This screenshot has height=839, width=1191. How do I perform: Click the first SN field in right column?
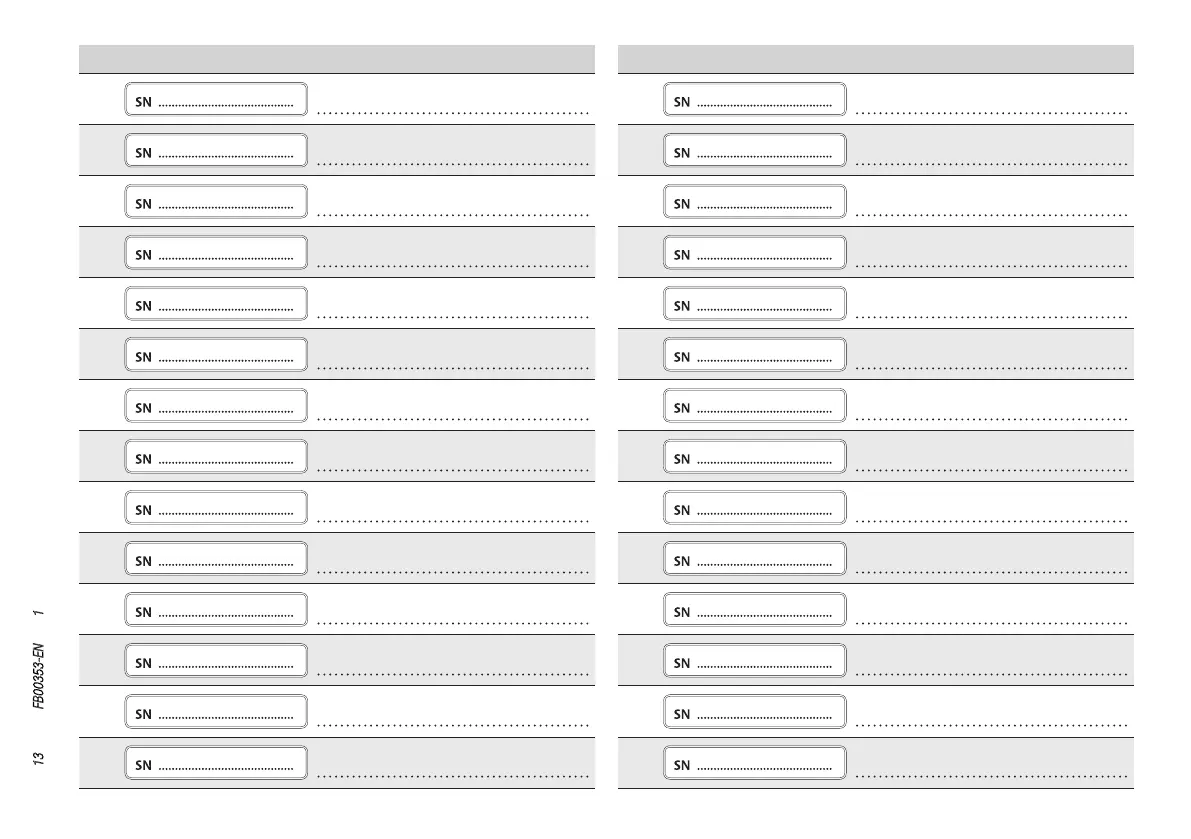point(755,100)
